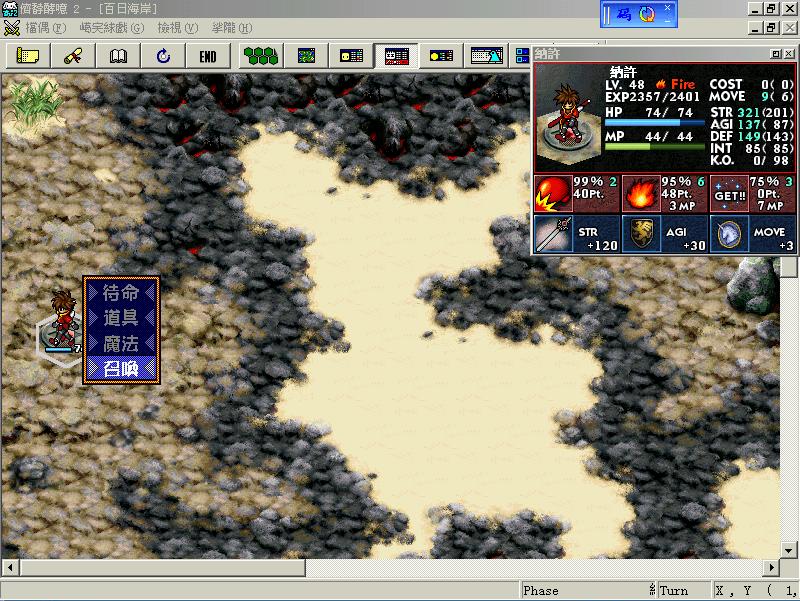The width and height of the screenshot is (800, 601).
Task: Restore the 納許 status panel using its restore button
Action: pyautogui.click(x=776, y=54)
